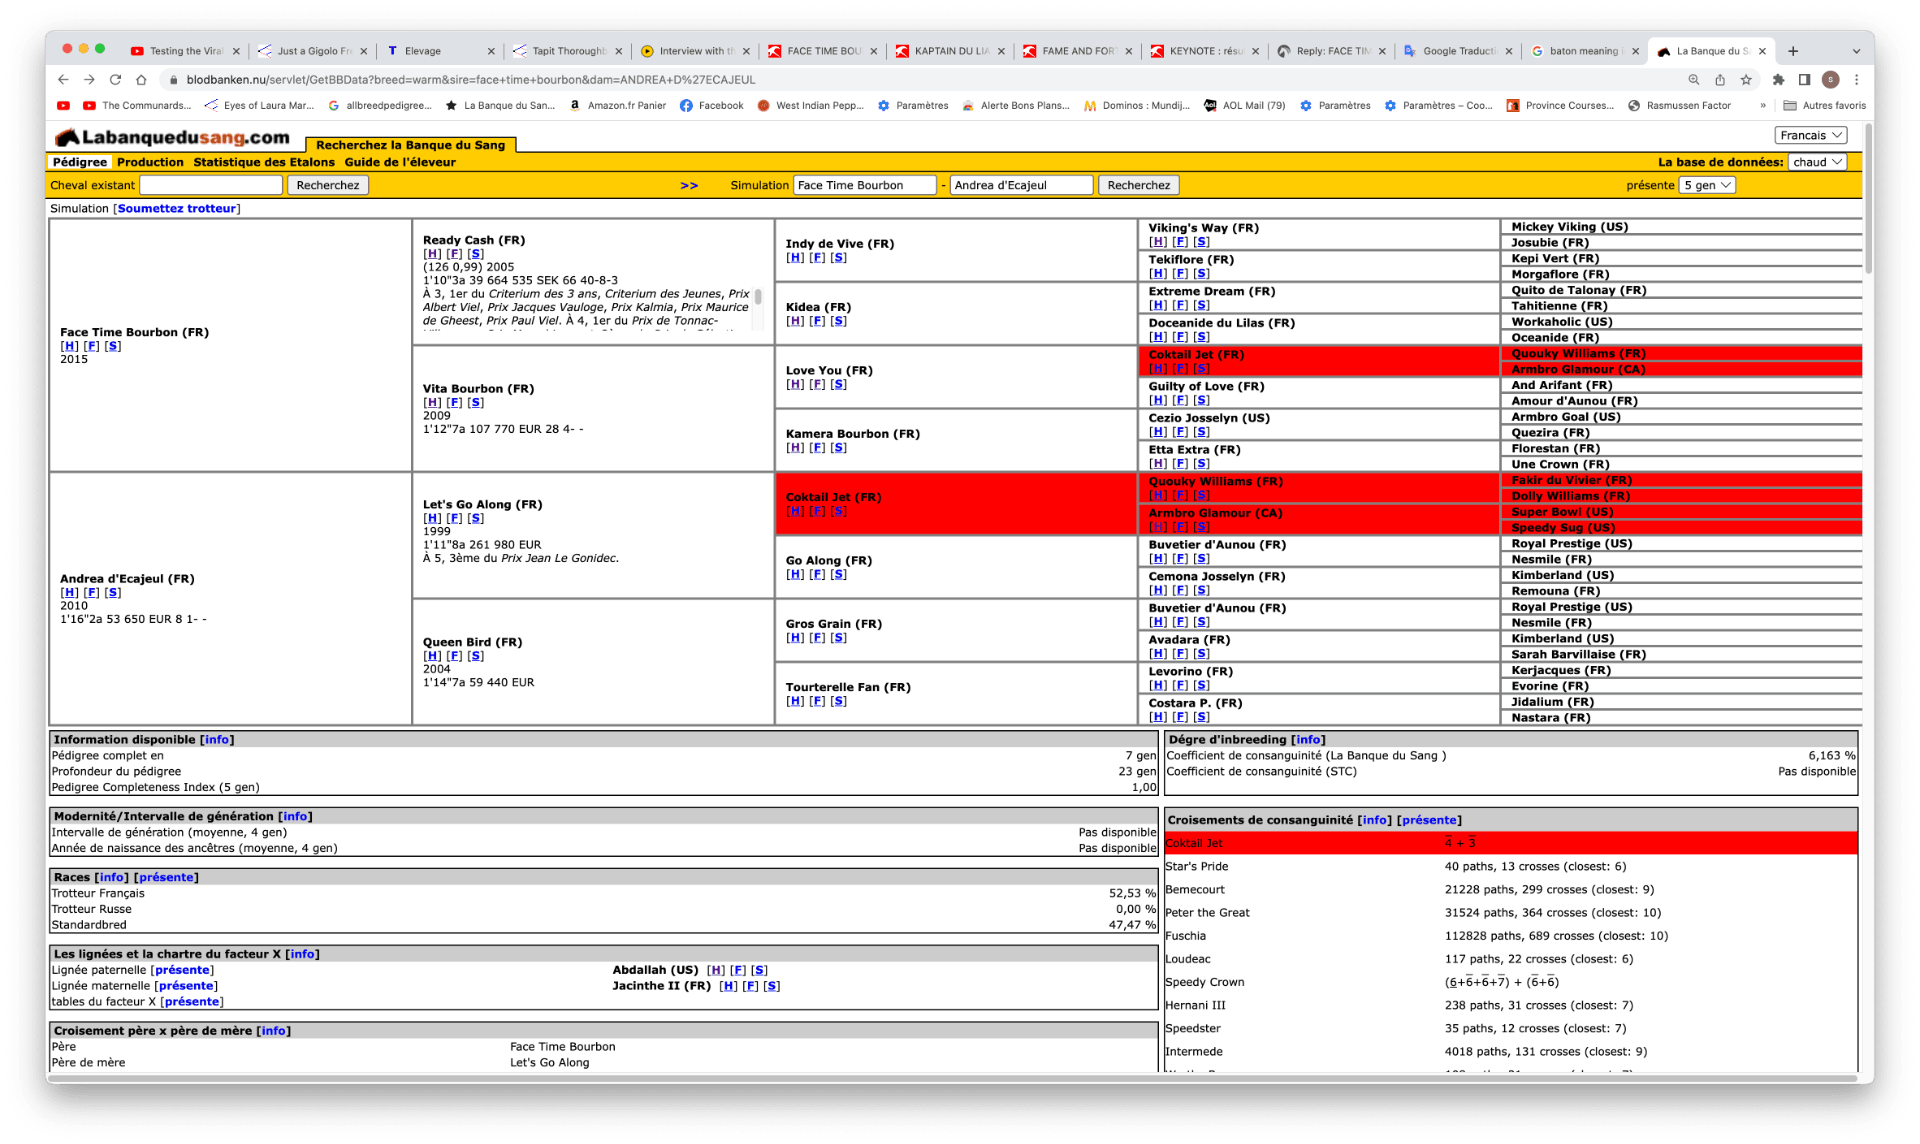Click info link for Croisements de consanguinité
The width and height of the screenshot is (1920, 1144).
[x=1374, y=820]
